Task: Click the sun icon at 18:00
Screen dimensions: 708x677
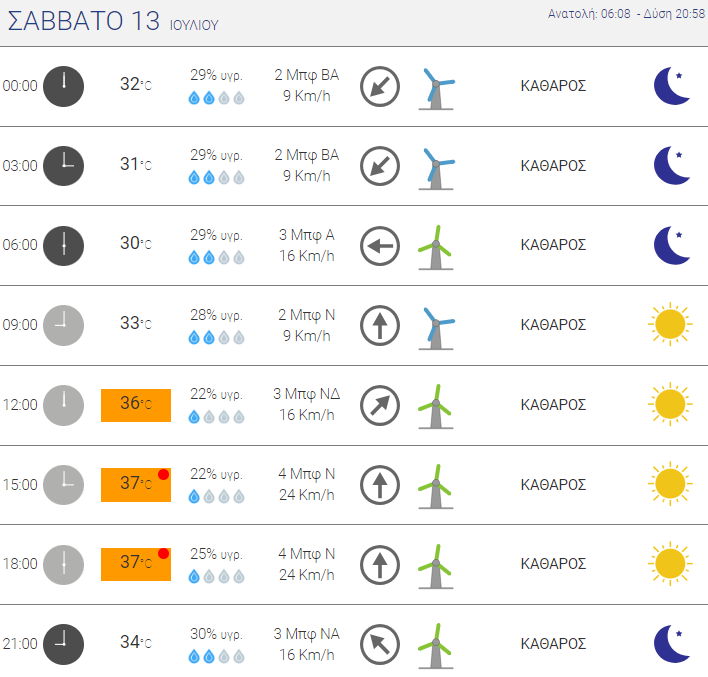Action: [670, 564]
